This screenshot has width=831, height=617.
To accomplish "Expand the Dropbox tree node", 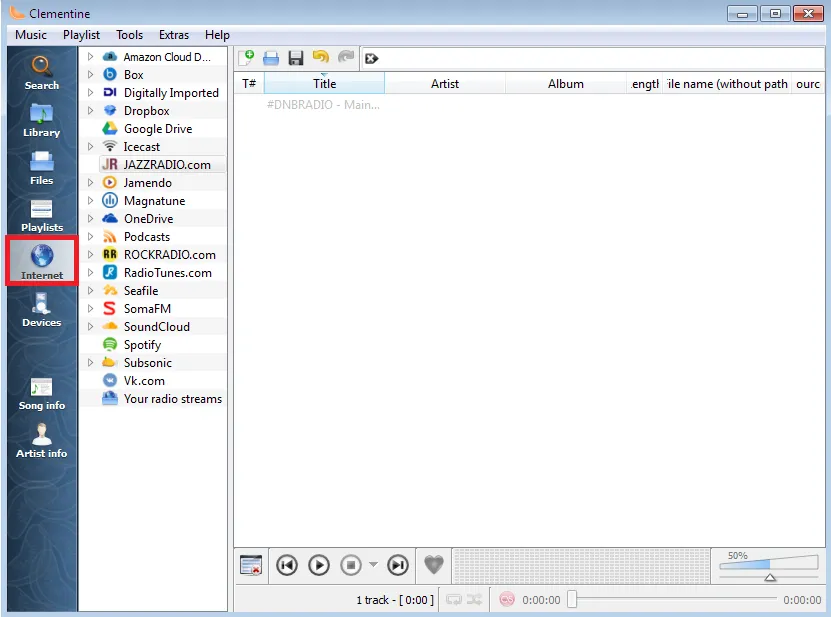I will [x=90, y=110].
